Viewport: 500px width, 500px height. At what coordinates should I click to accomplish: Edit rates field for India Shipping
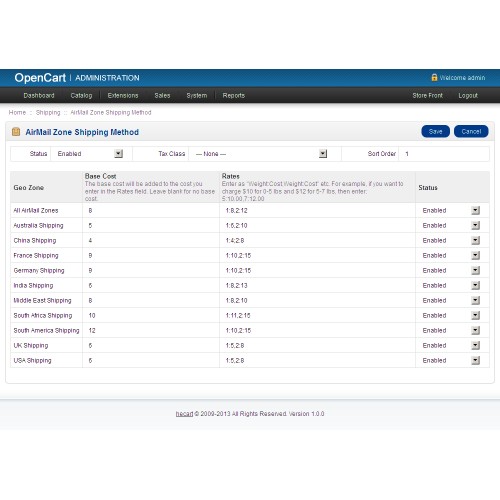click(317, 285)
